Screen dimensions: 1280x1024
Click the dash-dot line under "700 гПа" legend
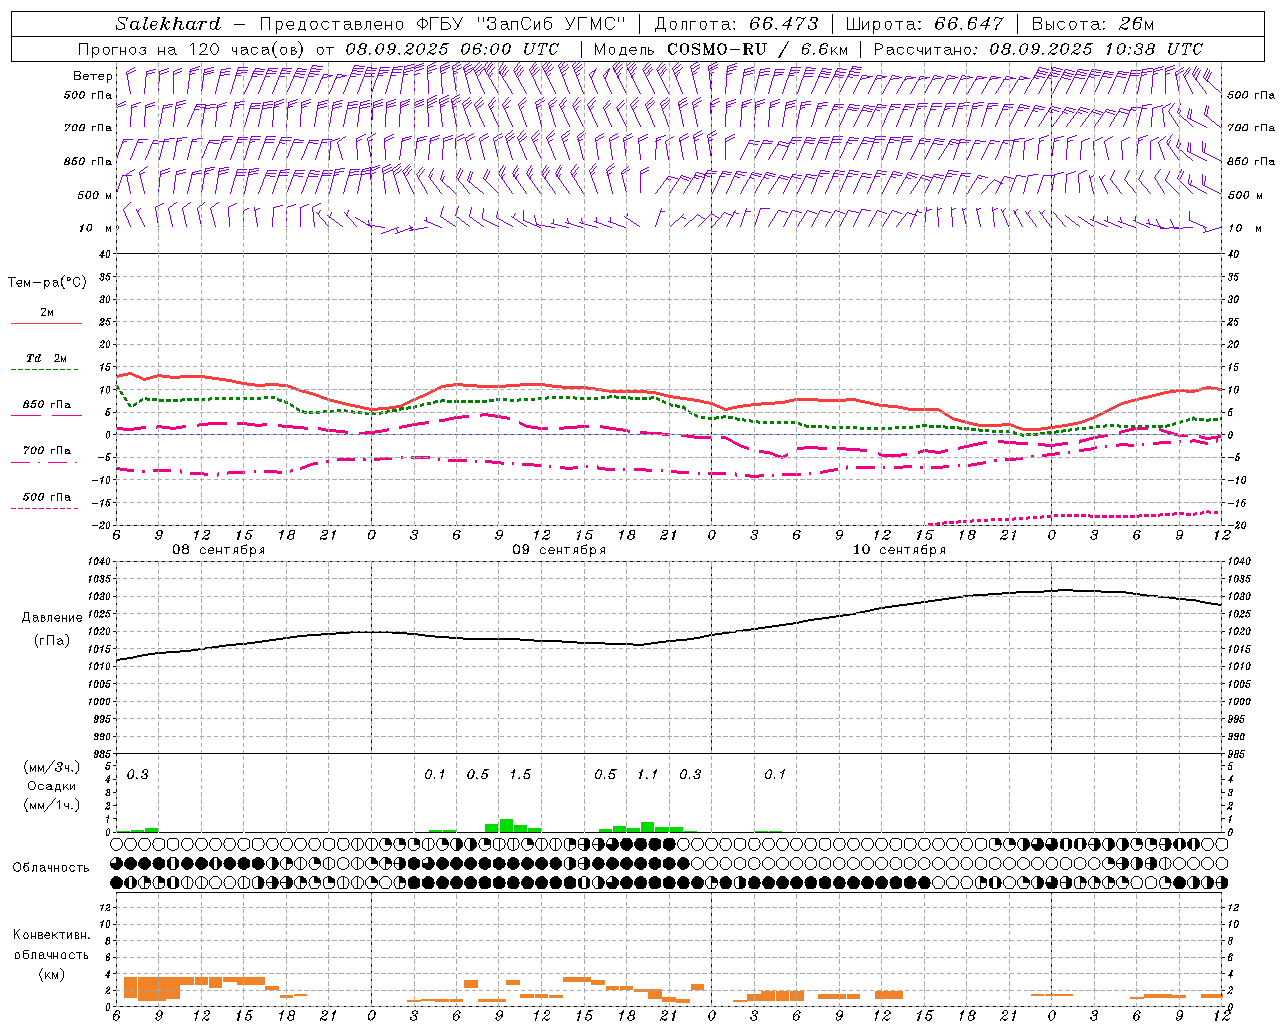point(44,462)
